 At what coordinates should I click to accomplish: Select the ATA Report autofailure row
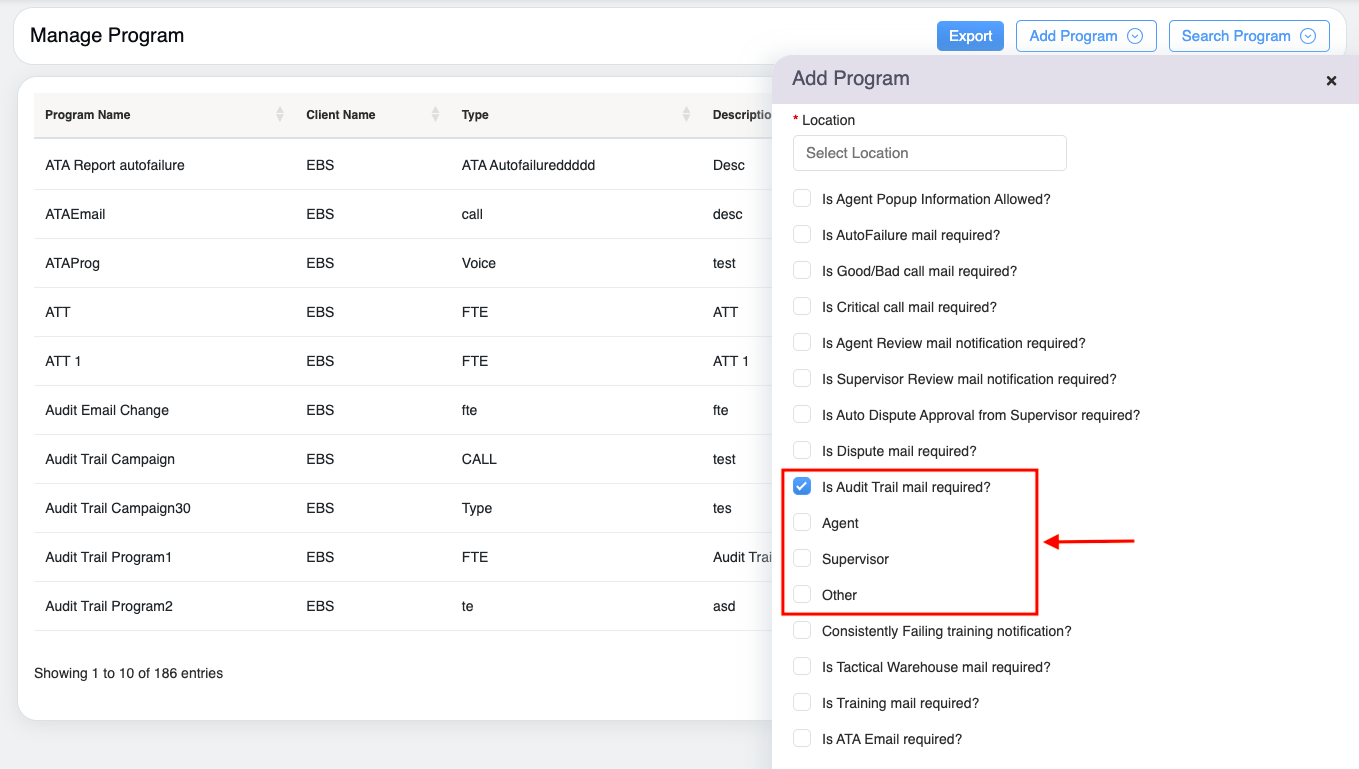[115, 165]
